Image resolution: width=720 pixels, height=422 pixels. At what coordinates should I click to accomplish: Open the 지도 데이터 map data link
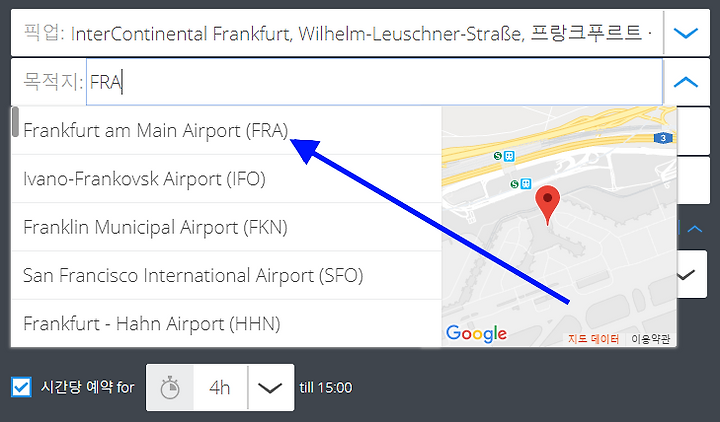coord(594,339)
